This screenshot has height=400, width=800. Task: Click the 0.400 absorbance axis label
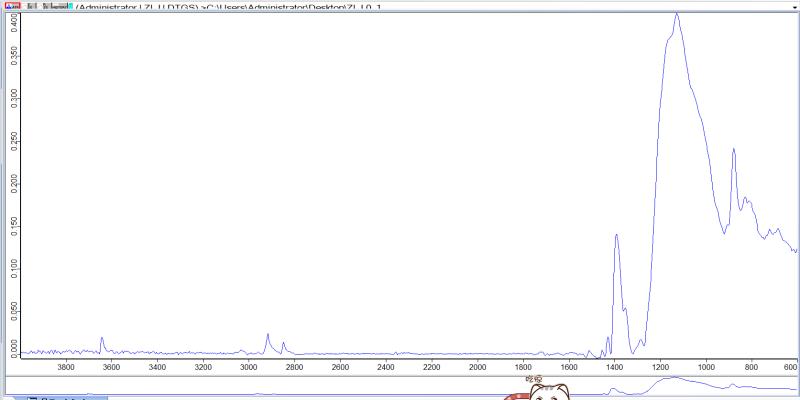(x=14, y=21)
